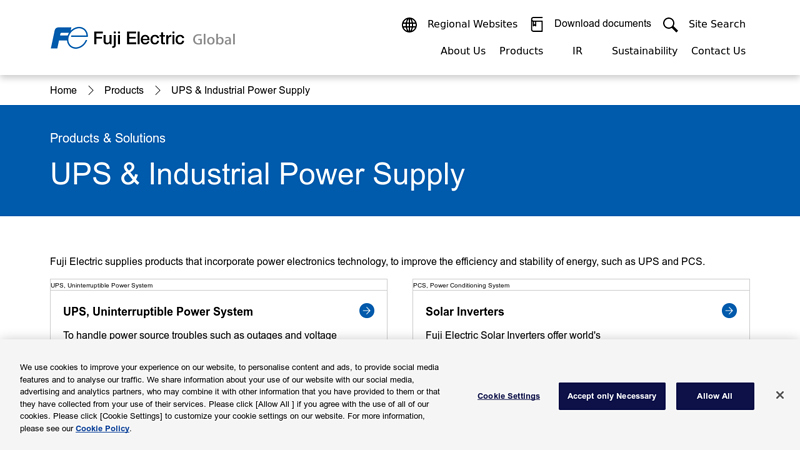800x450 pixels.
Task: Open the Products menu
Action: coord(521,51)
